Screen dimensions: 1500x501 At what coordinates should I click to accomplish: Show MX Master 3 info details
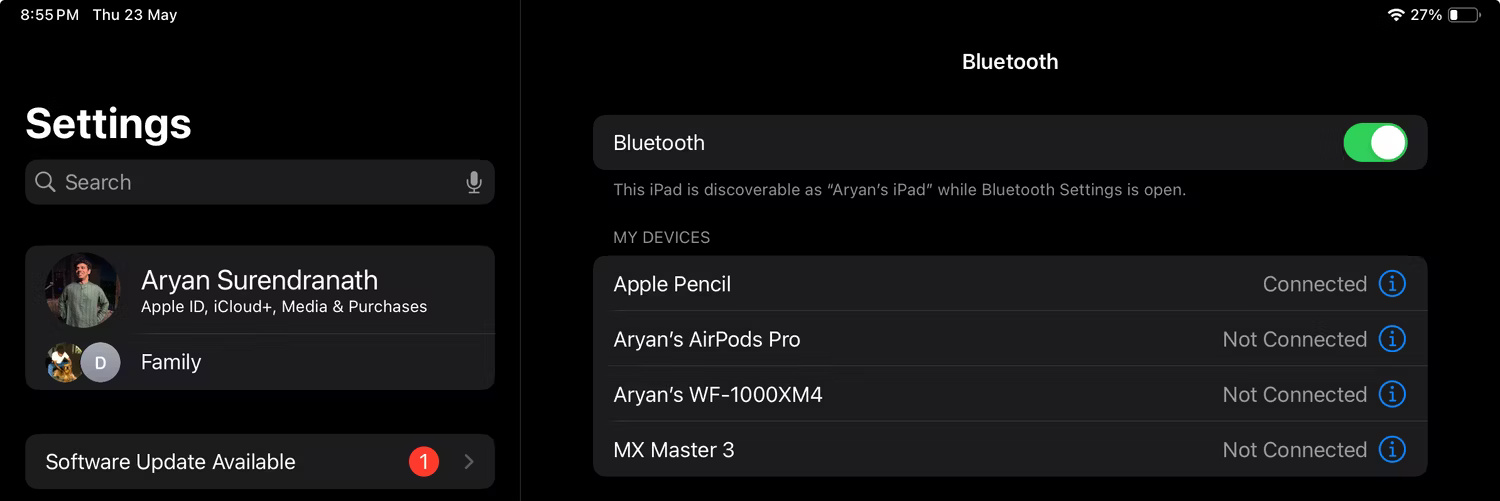pos(1391,450)
